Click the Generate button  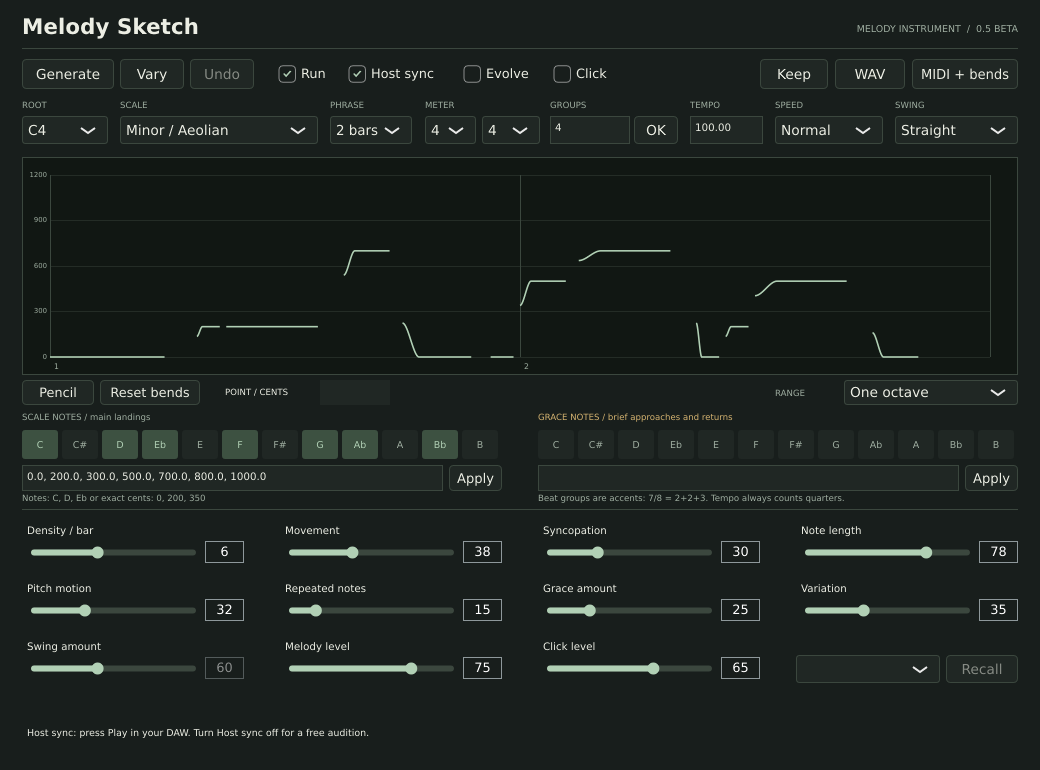(x=68, y=74)
